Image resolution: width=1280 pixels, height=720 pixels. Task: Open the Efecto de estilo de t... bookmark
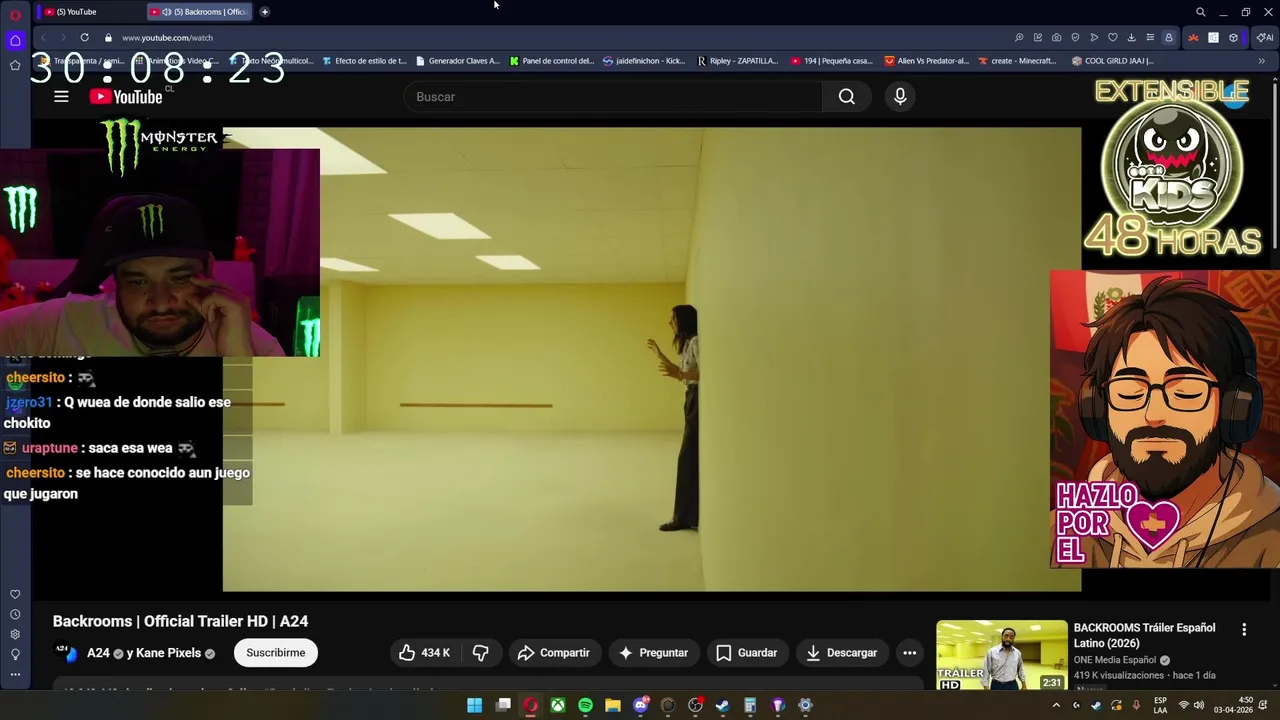(364, 61)
